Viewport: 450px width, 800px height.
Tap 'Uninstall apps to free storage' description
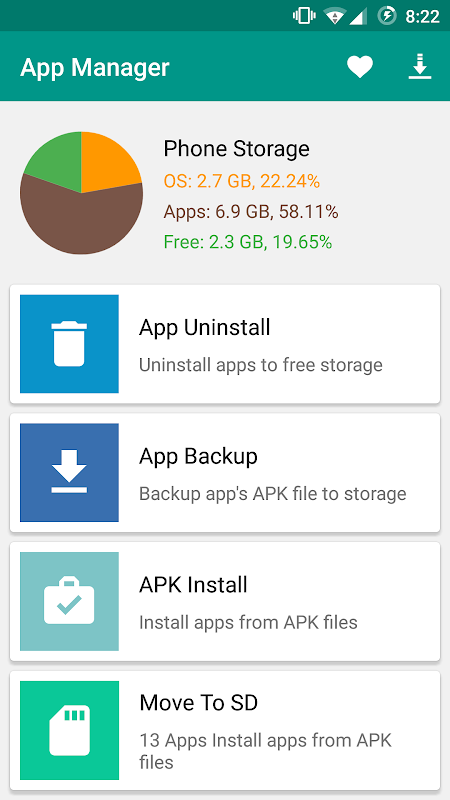point(261,365)
